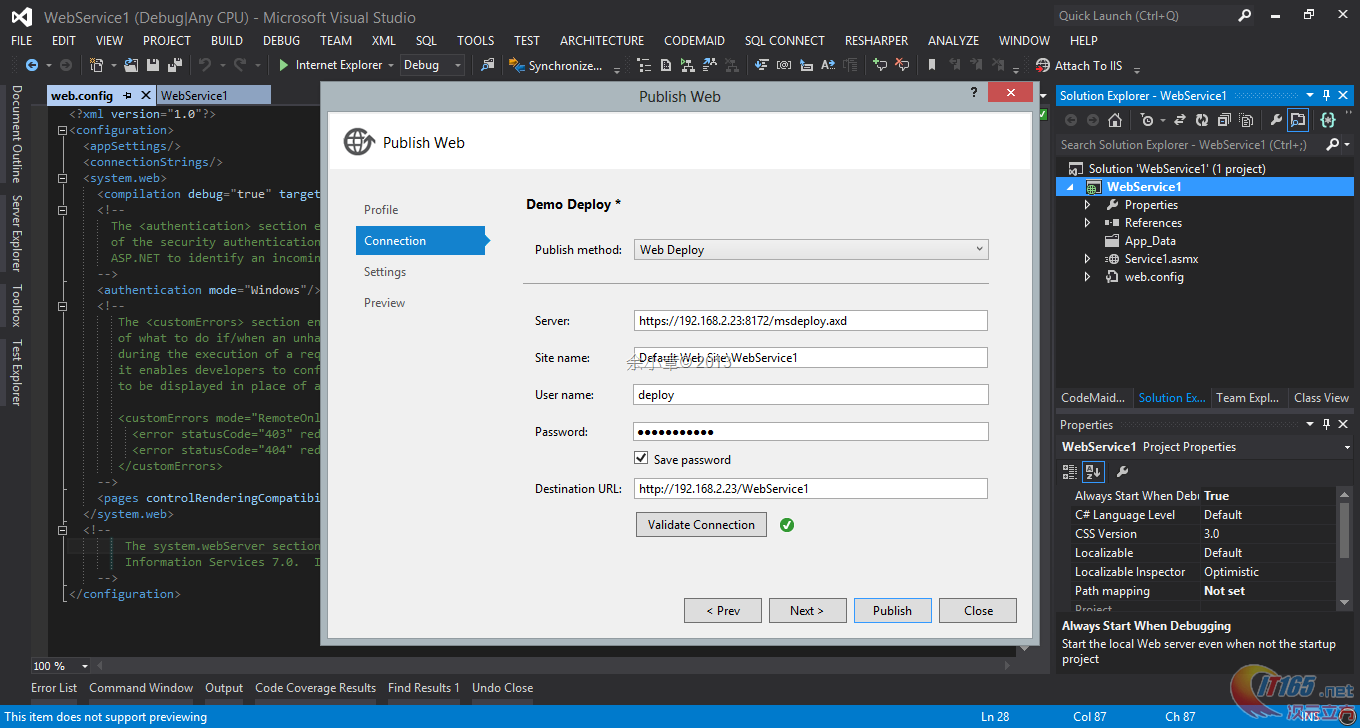Click search magnifier in Solution Explorer
This screenshot has width=1360, height=728.
point(1332,145)
